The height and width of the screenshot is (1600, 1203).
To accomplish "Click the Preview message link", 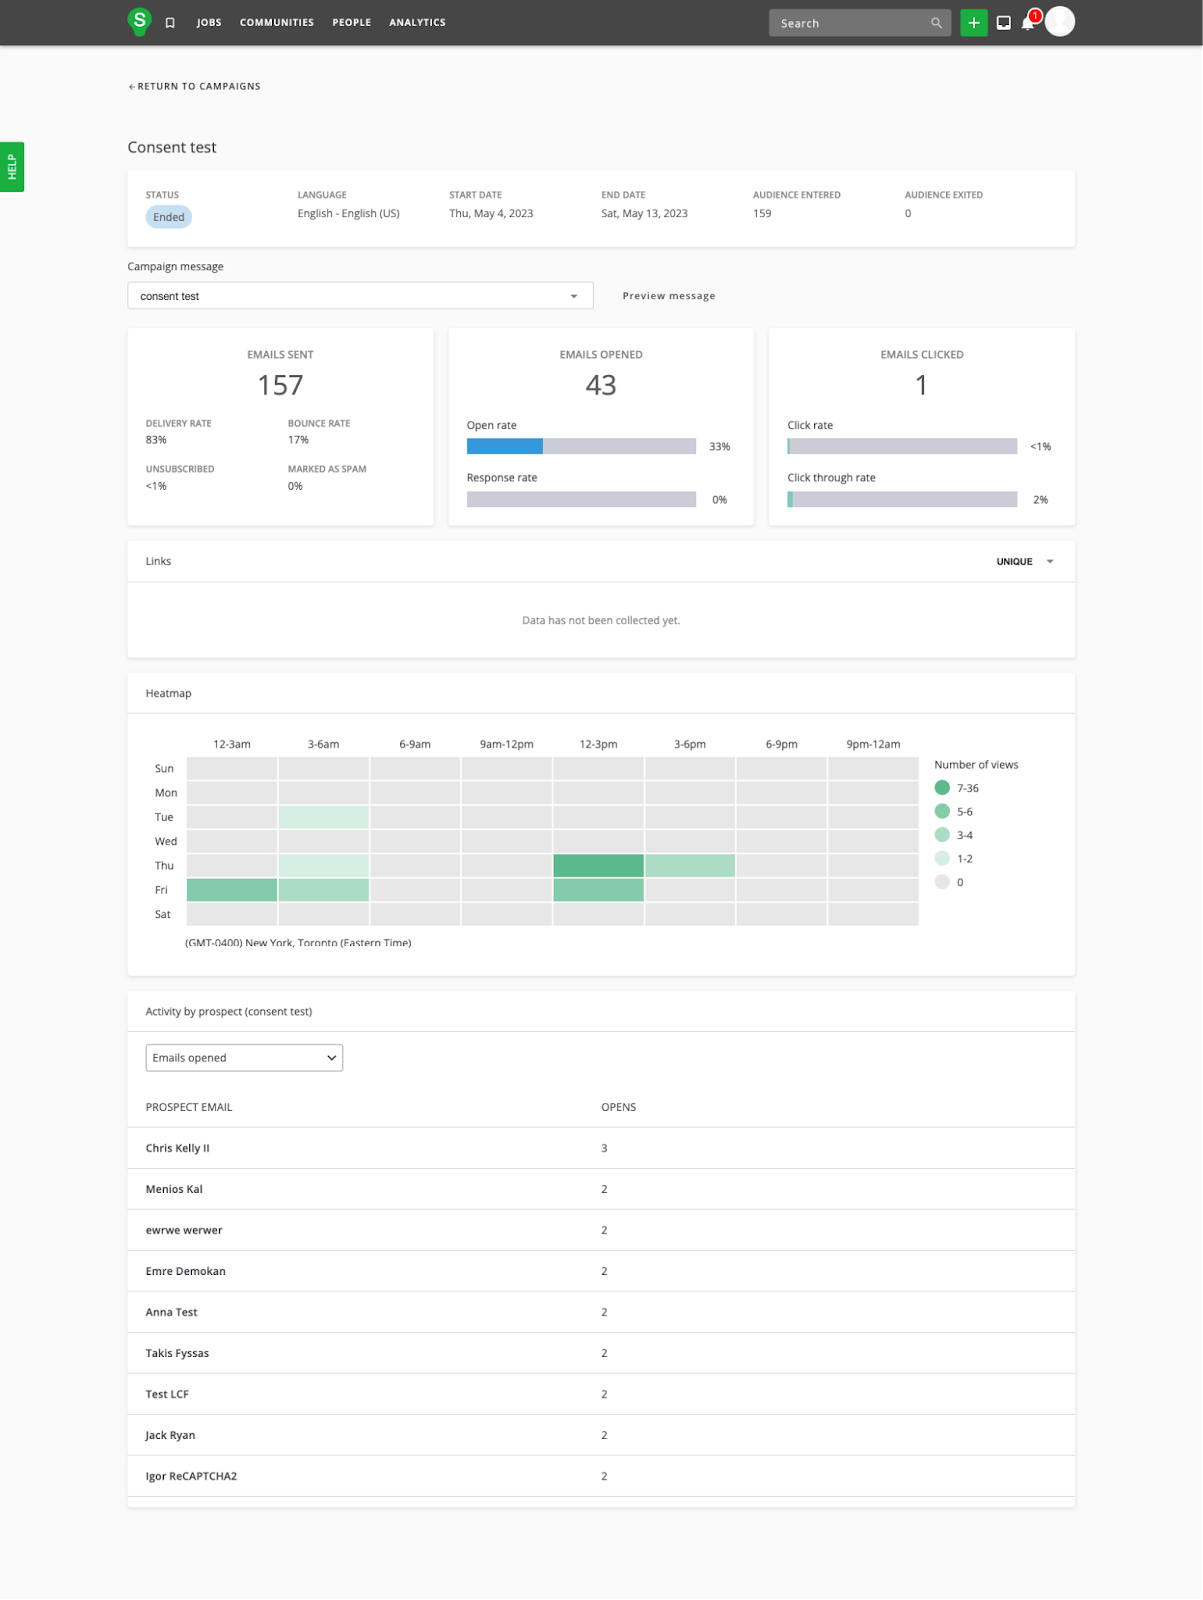I will tap(668, 296).
